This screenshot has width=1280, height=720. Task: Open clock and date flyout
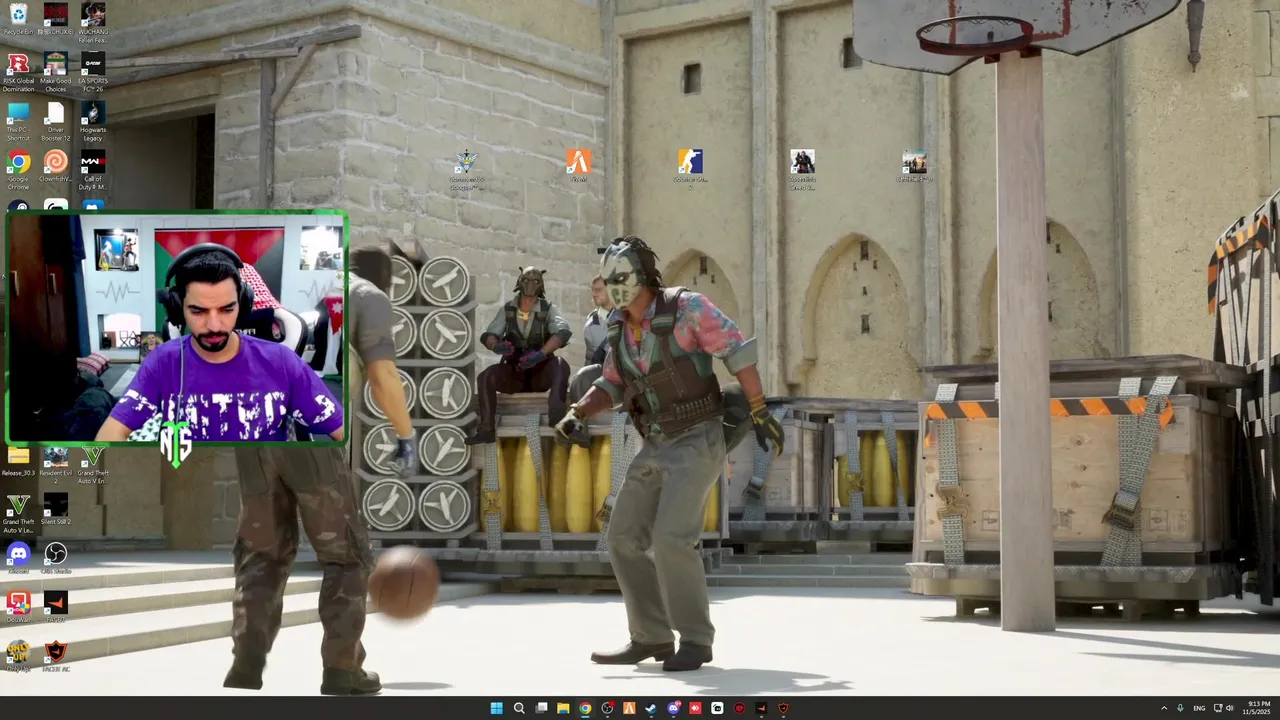[1258, 708]
